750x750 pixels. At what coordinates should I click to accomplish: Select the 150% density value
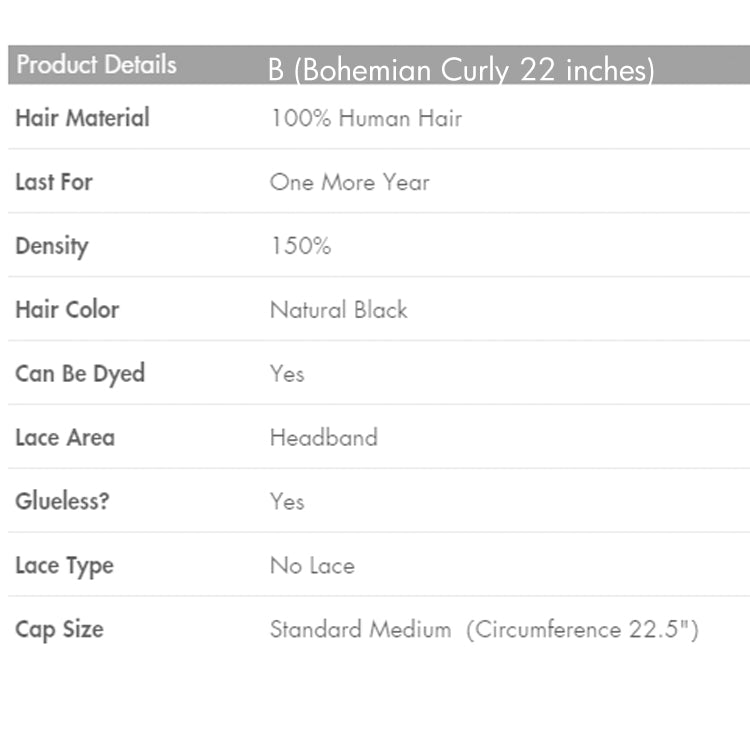tap(300, 246)
